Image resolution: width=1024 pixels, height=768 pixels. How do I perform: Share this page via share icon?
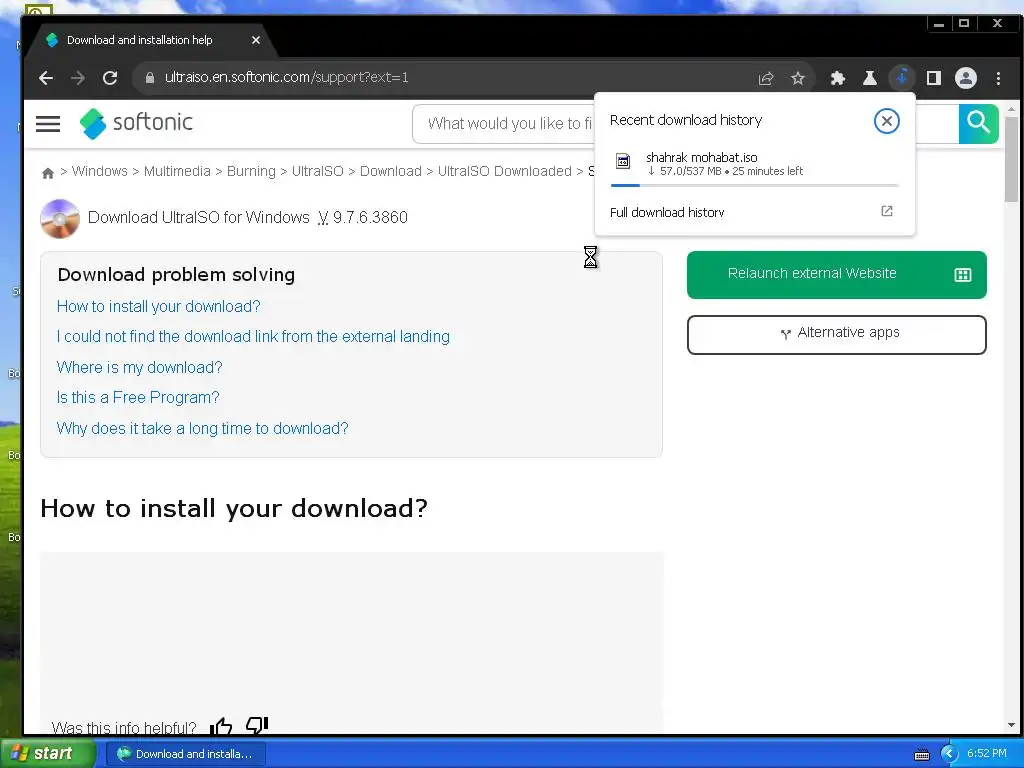tap(766, 78)
